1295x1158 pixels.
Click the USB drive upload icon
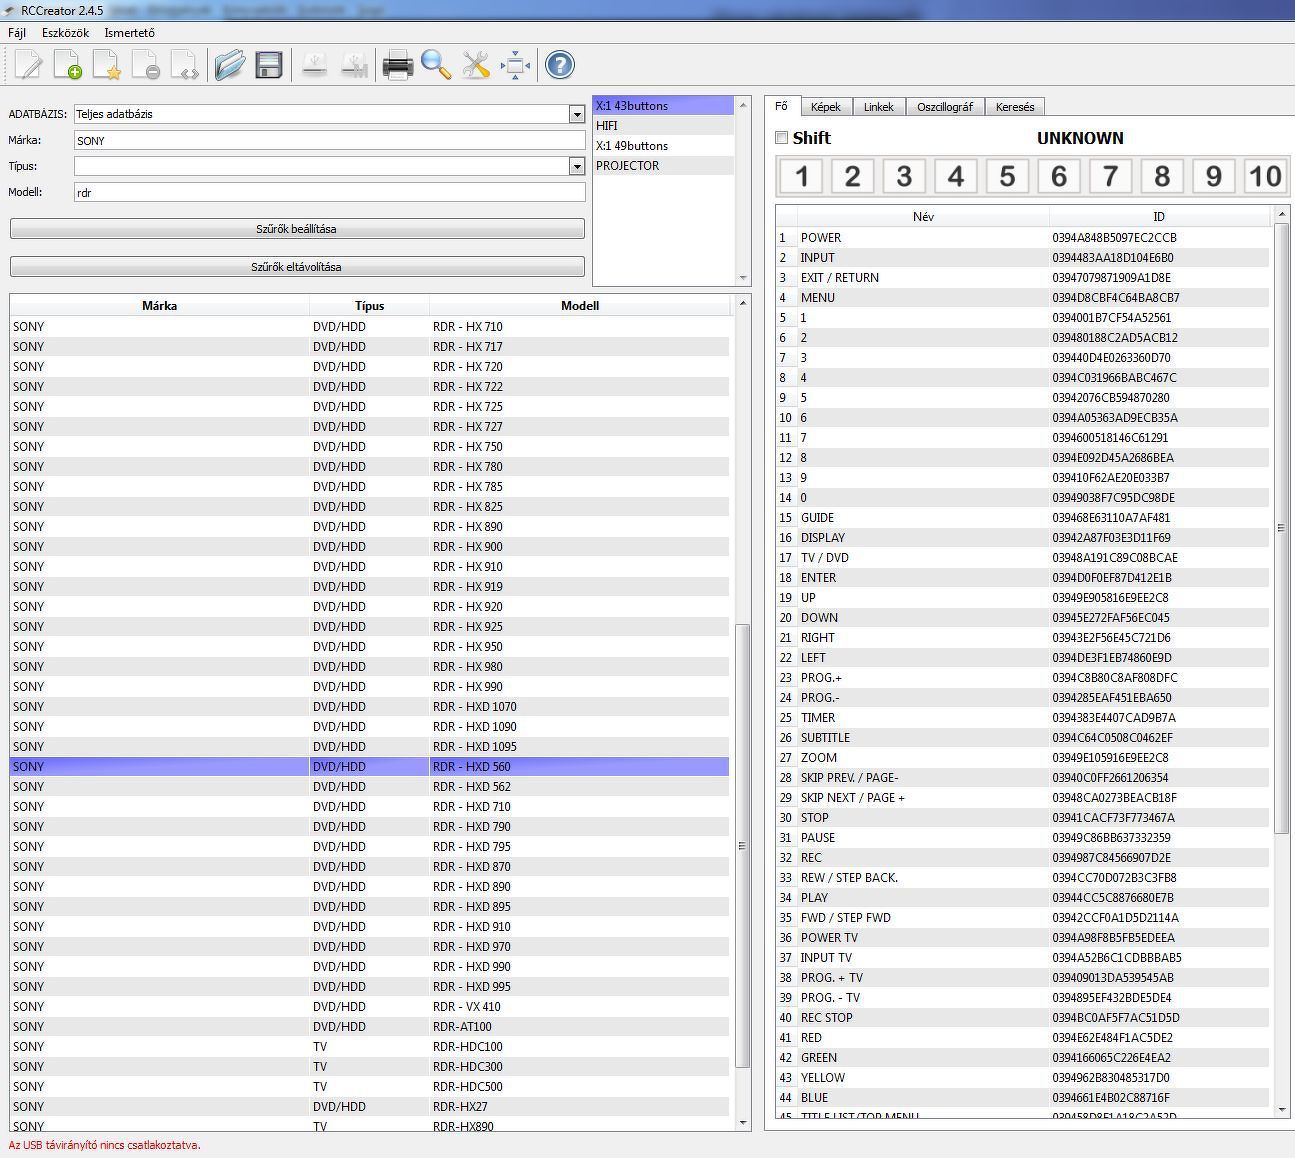(314, 66)
